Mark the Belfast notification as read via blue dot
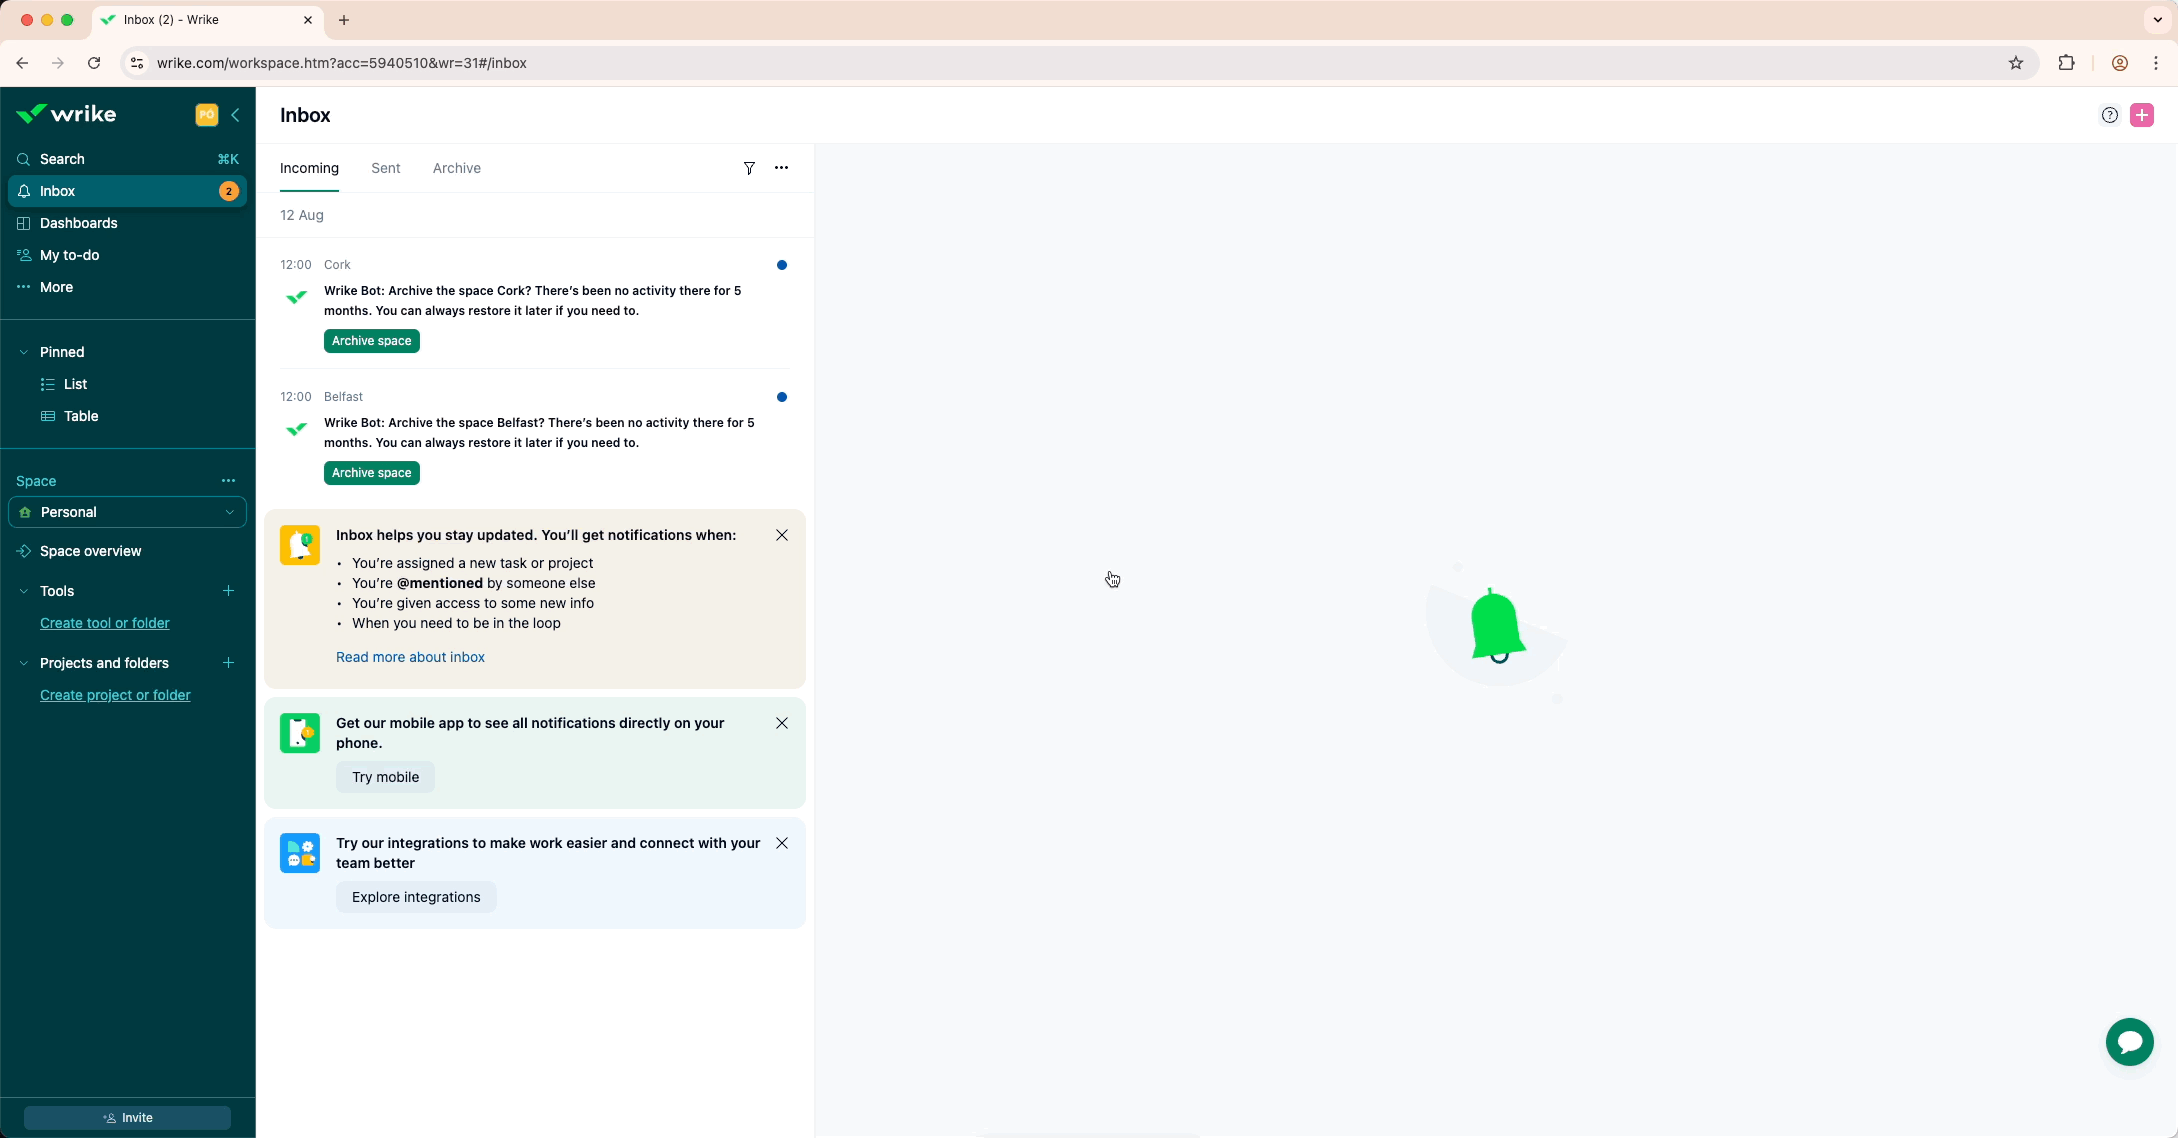Image resolution: width=2178 pixels, height=1138 pixels. [x=781, y=397]
